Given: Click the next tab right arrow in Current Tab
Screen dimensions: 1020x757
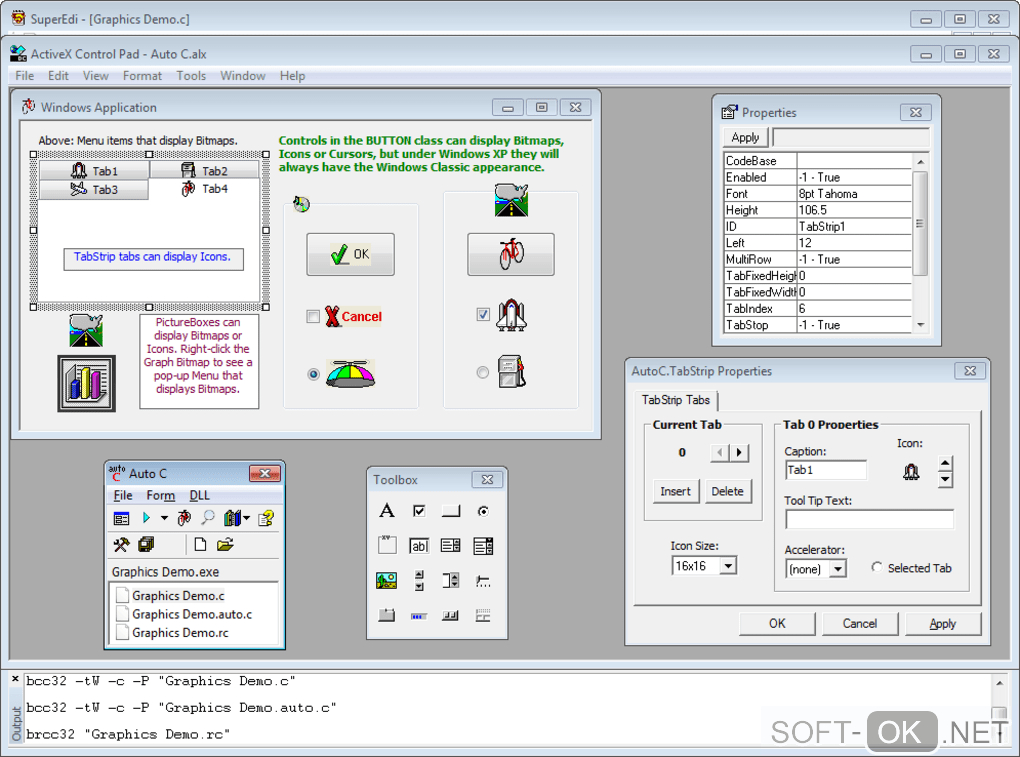Looking at the screenshot, I should (739, 452).
